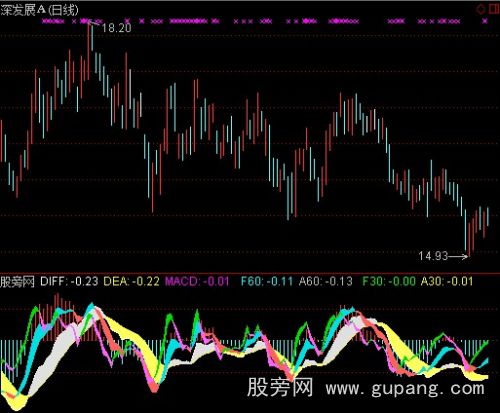Click the lowest candlestick above 14.93 label
The width and height of the screenshot is (500, 413).
click(469, 239)
